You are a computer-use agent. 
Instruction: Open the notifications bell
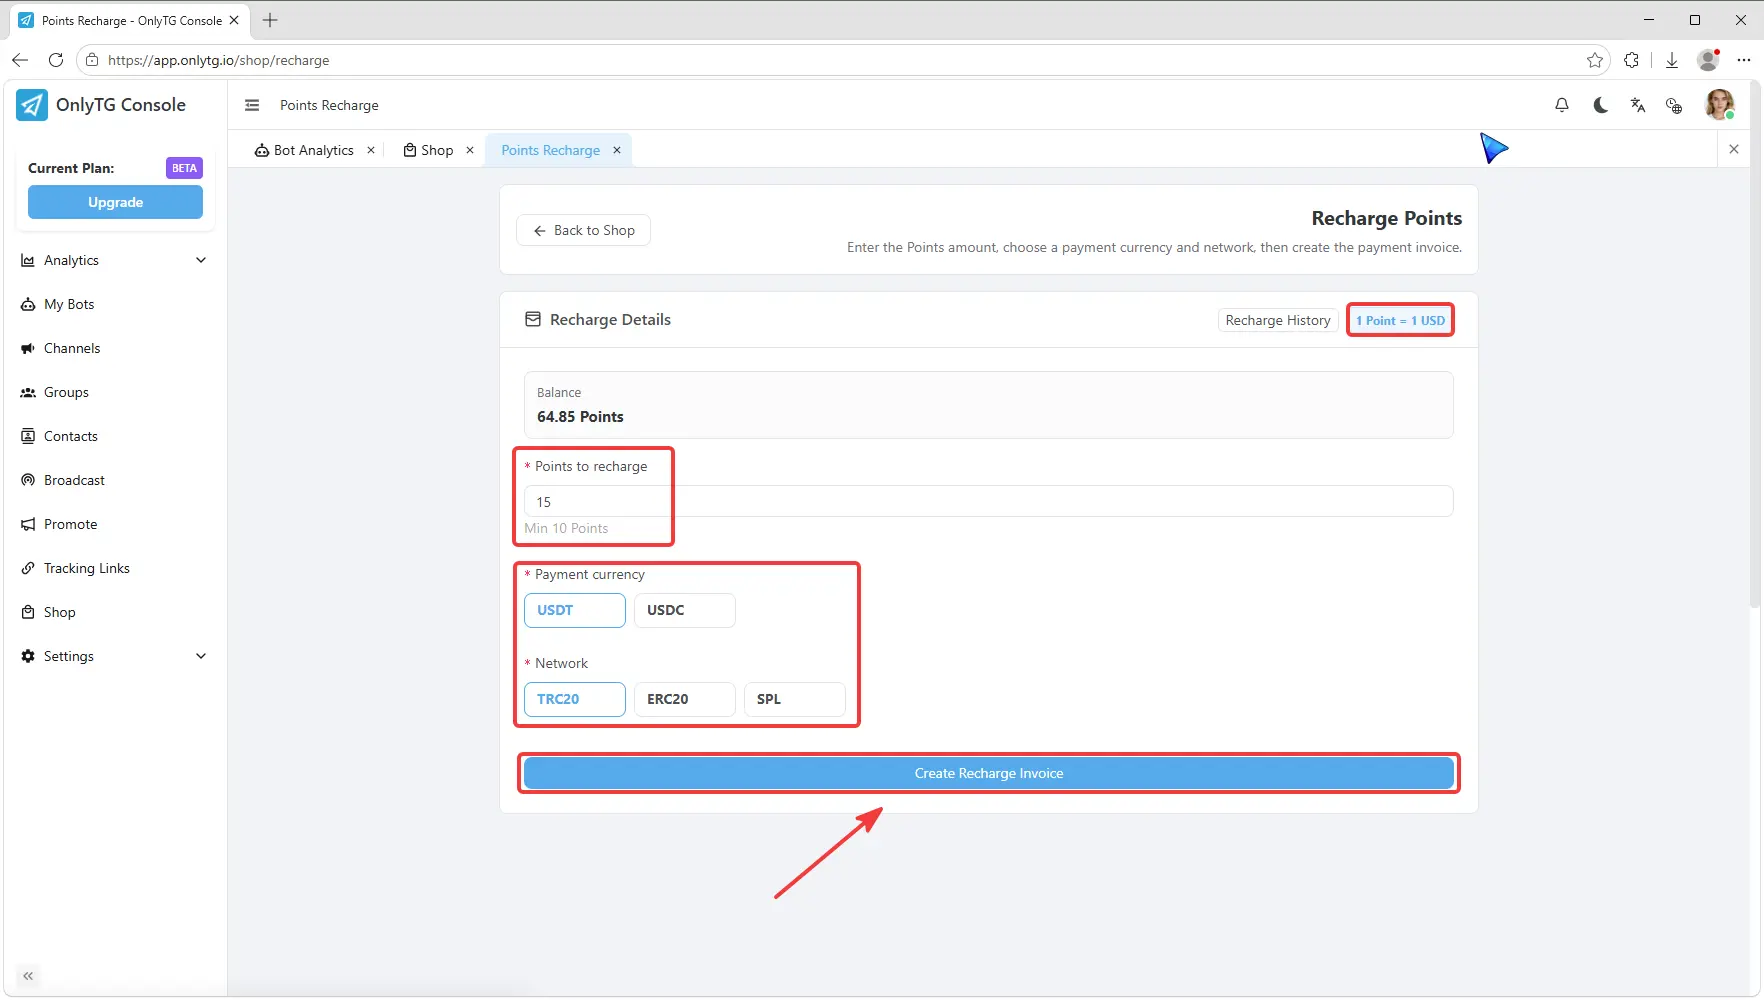[1562, 105]
